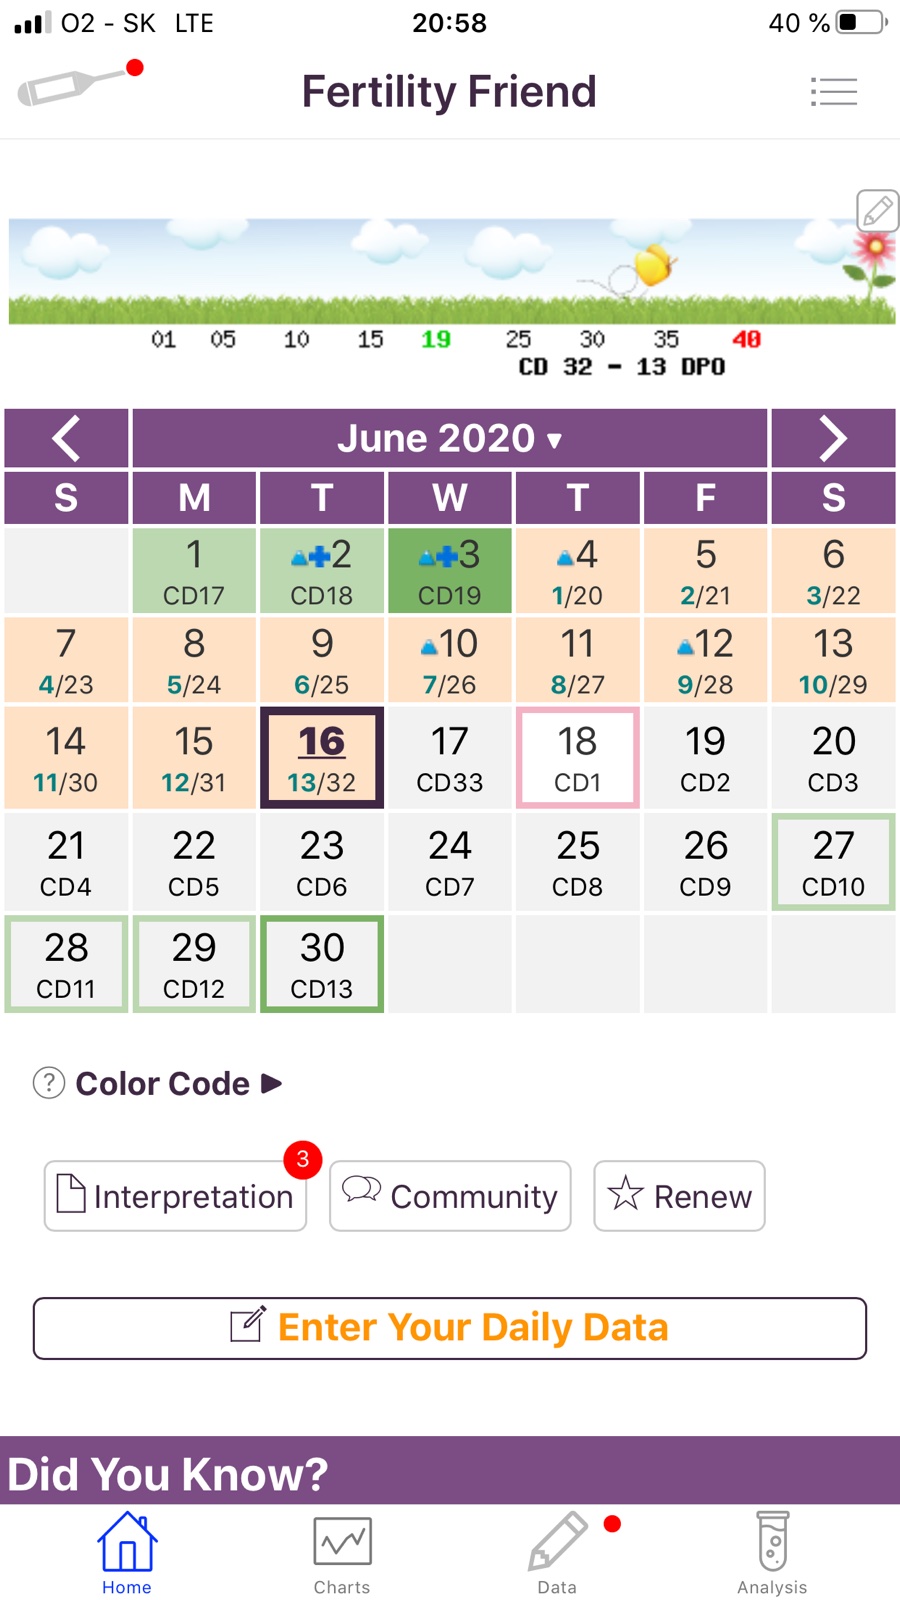Open the Interpretation button
Image resolution: width=900 pixels, height=1600 pixels.
coord(175,1196)
